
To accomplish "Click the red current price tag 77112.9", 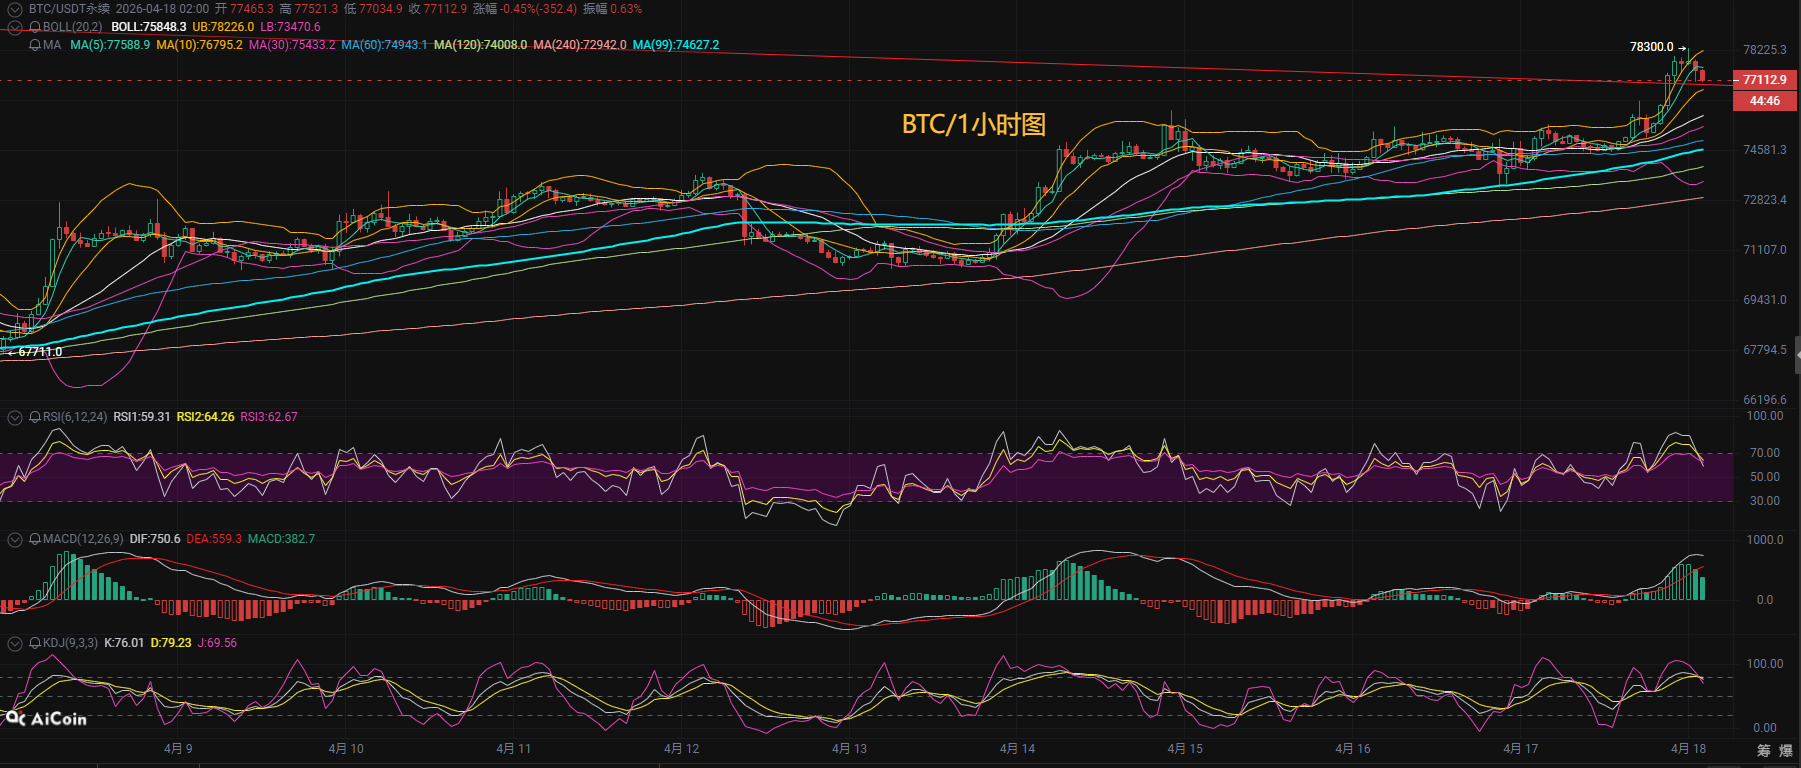I will [1764, 80].
